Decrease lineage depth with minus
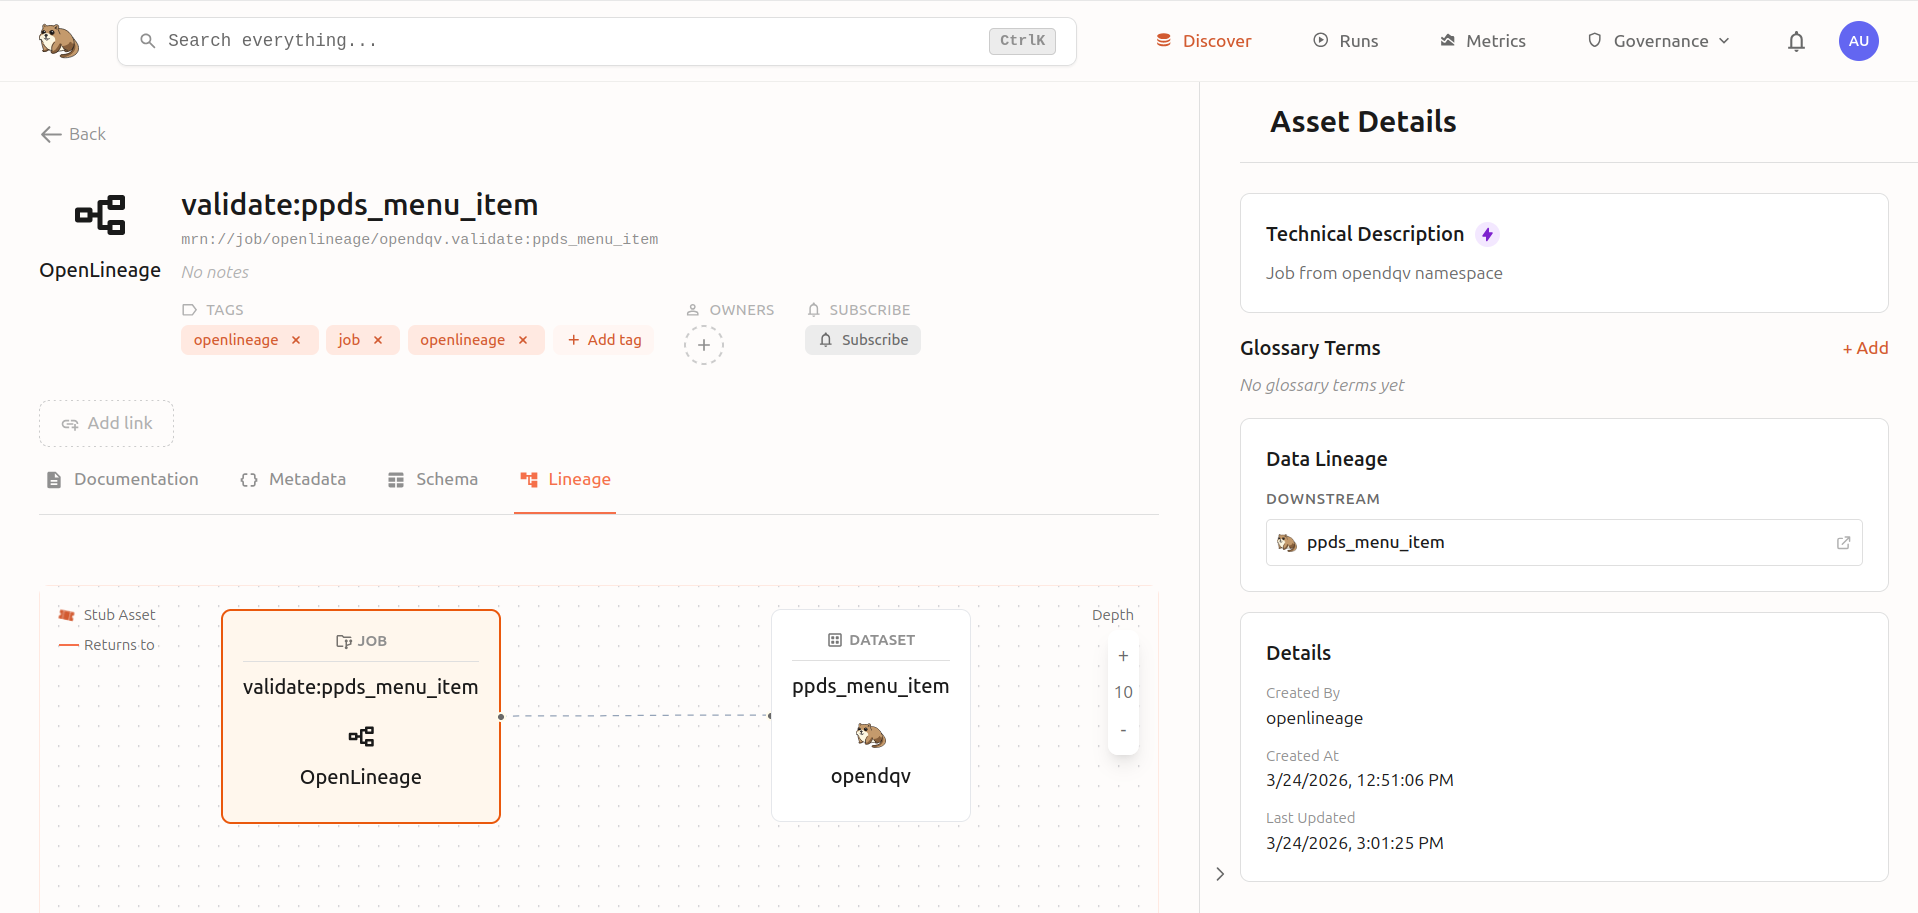Image resolution: width=1918 pixels, height=913 pixels. pyautogui.click(x=1123, y=730)
